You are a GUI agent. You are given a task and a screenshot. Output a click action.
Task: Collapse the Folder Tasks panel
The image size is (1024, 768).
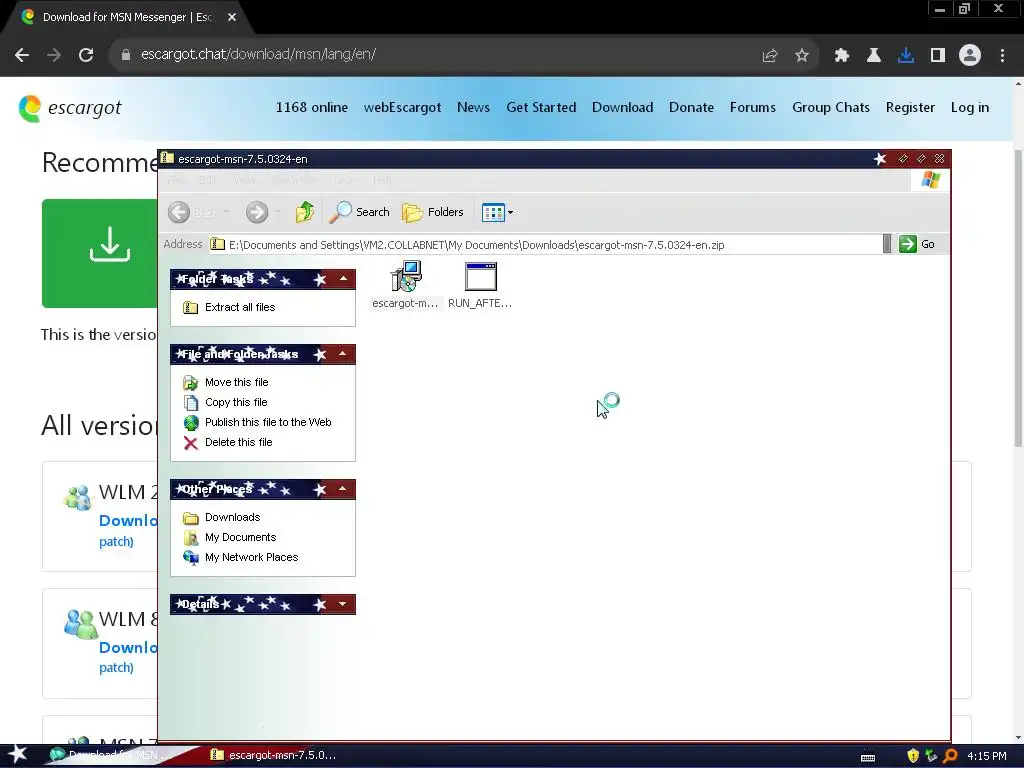343,279
